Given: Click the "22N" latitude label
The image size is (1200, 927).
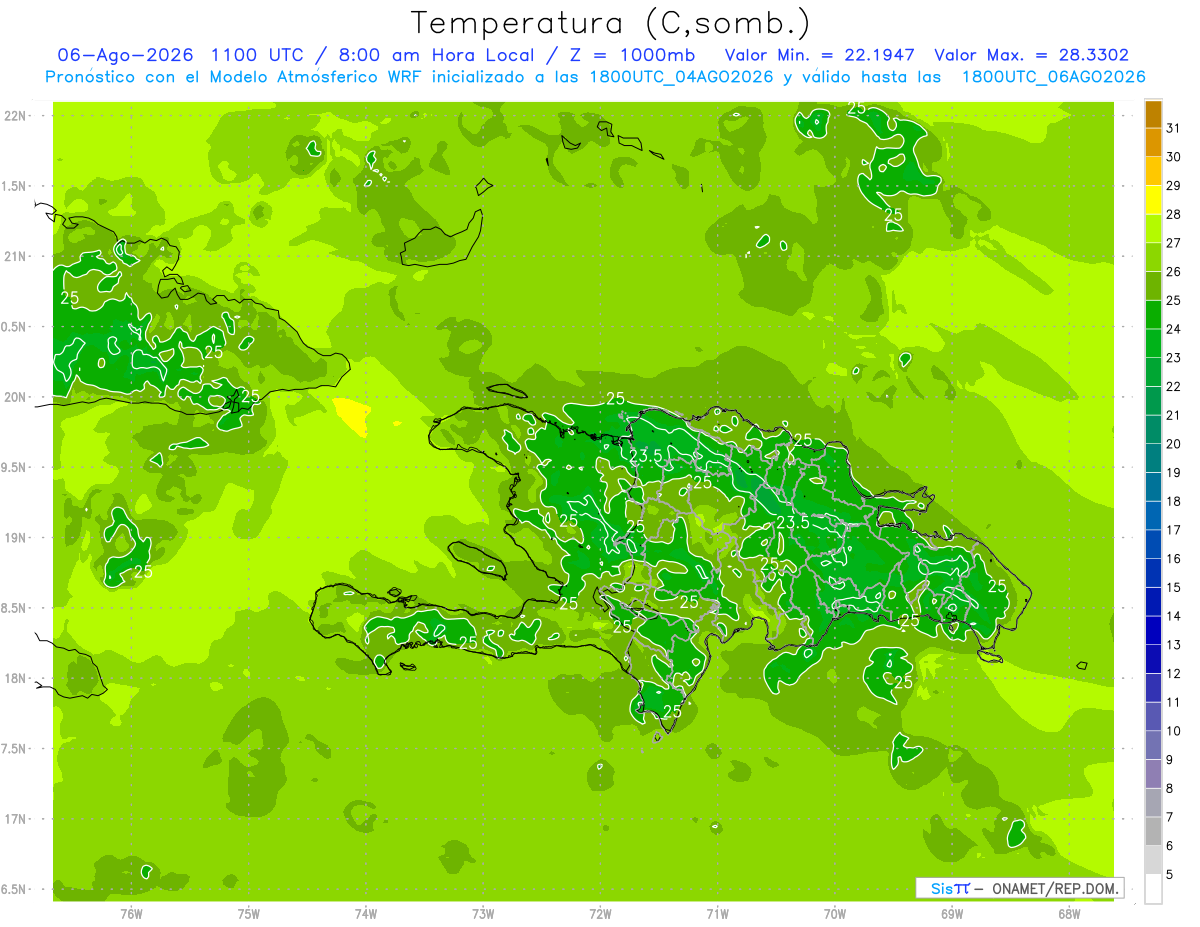Looking at the screenshot, I should click(x=15, y=116).
